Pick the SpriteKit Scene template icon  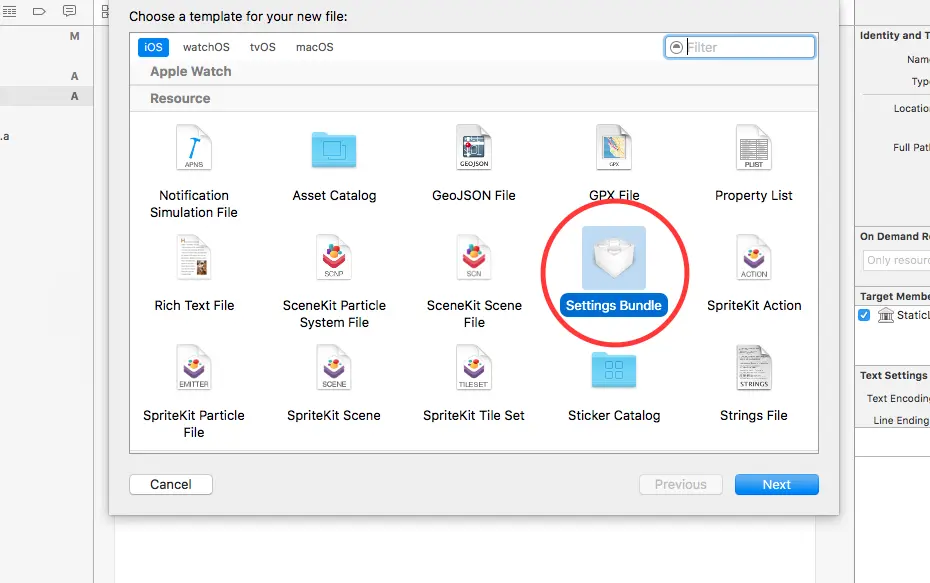pyautogui.click(x=334, y=367)
